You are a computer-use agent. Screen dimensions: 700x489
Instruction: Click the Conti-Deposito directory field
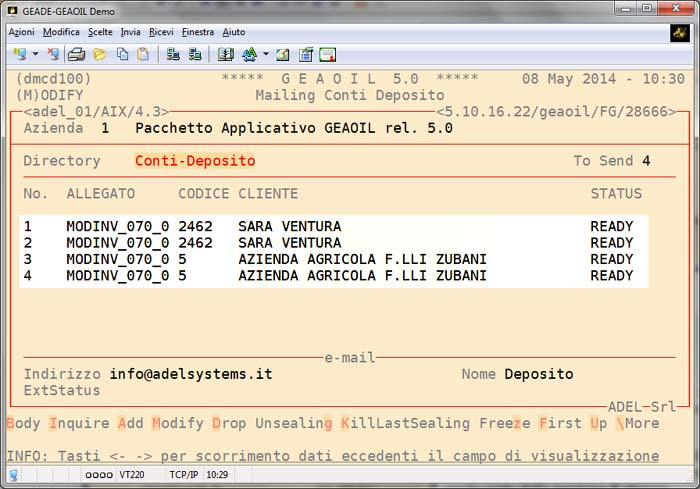(x=194, y=161)
